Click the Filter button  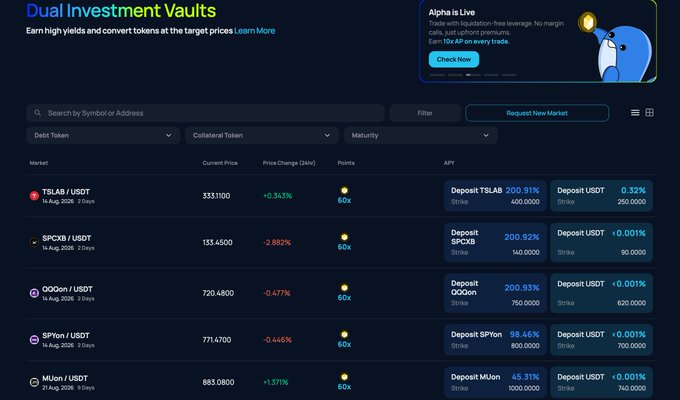click(425, 113)
